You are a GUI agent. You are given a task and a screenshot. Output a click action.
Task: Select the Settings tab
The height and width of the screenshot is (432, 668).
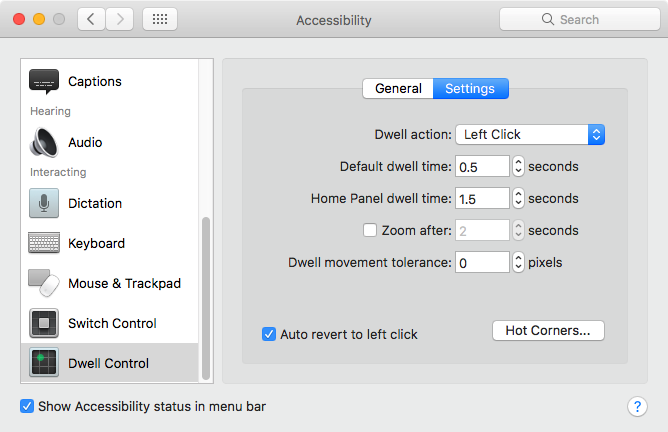[x=470, y=88]
